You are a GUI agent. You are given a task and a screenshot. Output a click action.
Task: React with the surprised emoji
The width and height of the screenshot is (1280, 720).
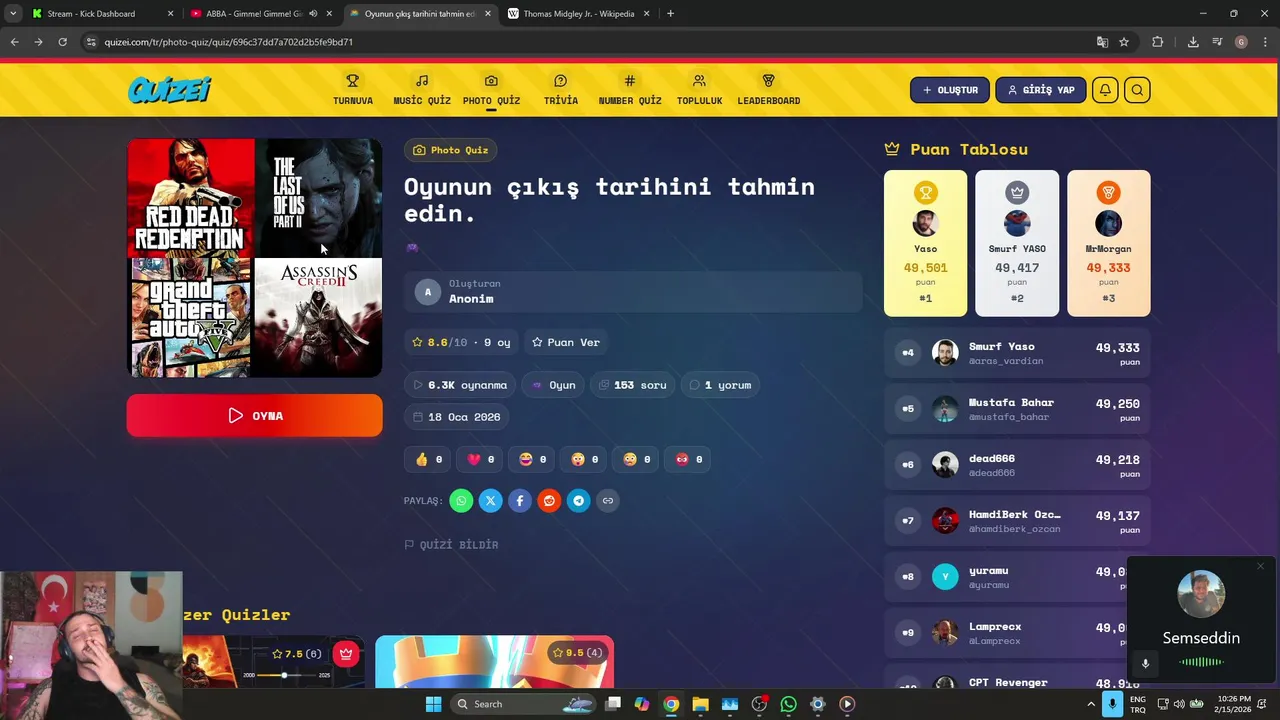point(584,459)
